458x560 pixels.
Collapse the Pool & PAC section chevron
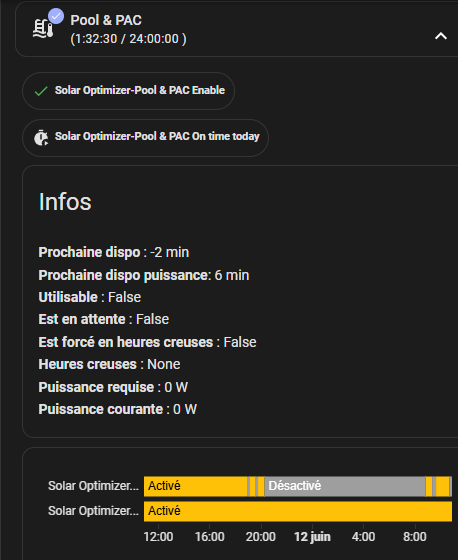click(440, 36)
